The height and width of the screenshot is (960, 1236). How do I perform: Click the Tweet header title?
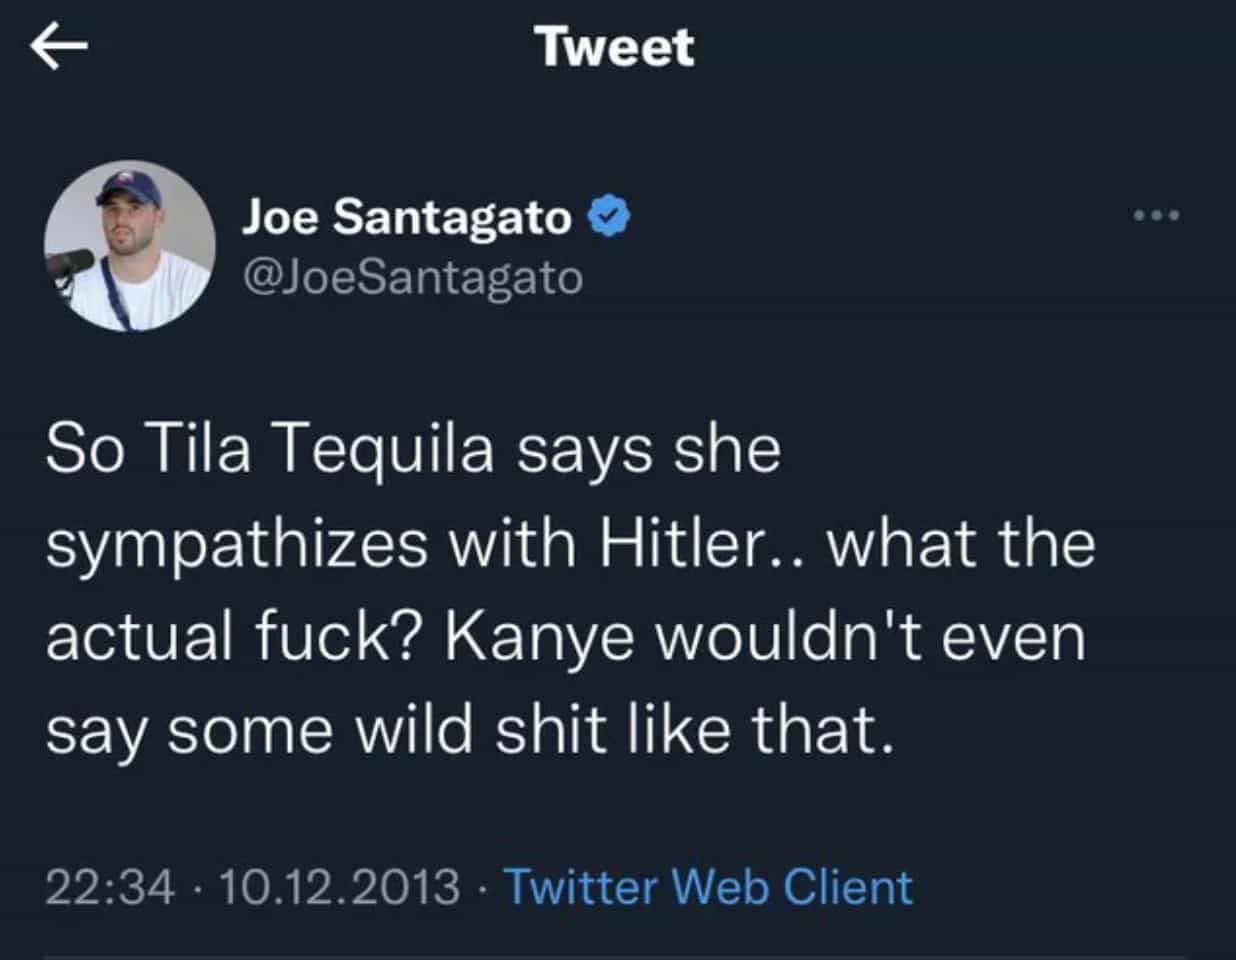pyautogui.click(x=614, y=47)
